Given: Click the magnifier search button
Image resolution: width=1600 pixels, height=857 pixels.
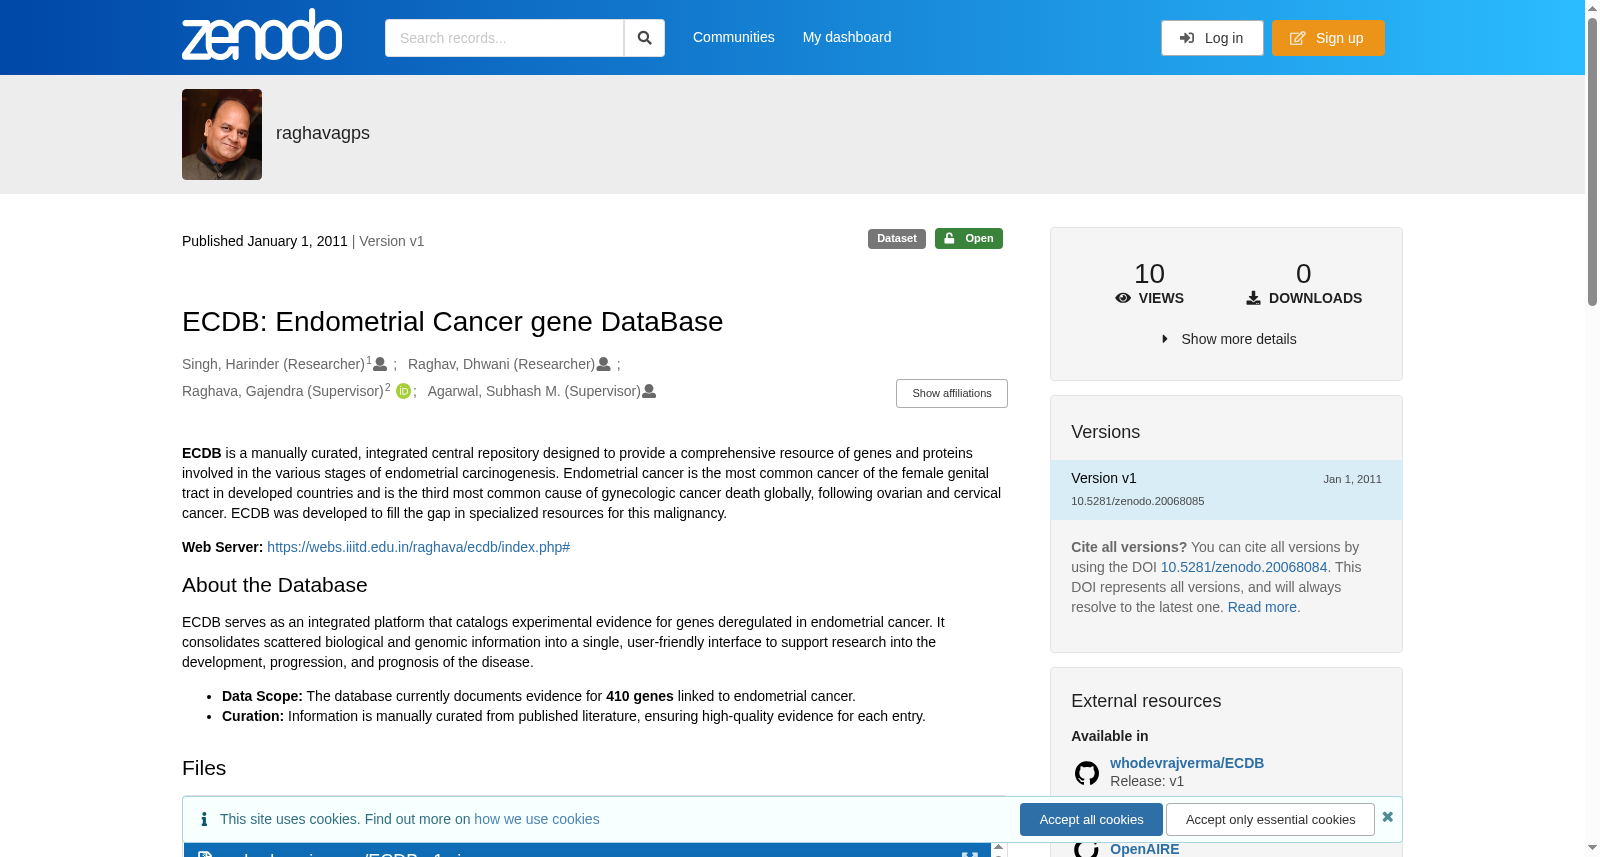Looking at the screenshot, I should [644, 38].
